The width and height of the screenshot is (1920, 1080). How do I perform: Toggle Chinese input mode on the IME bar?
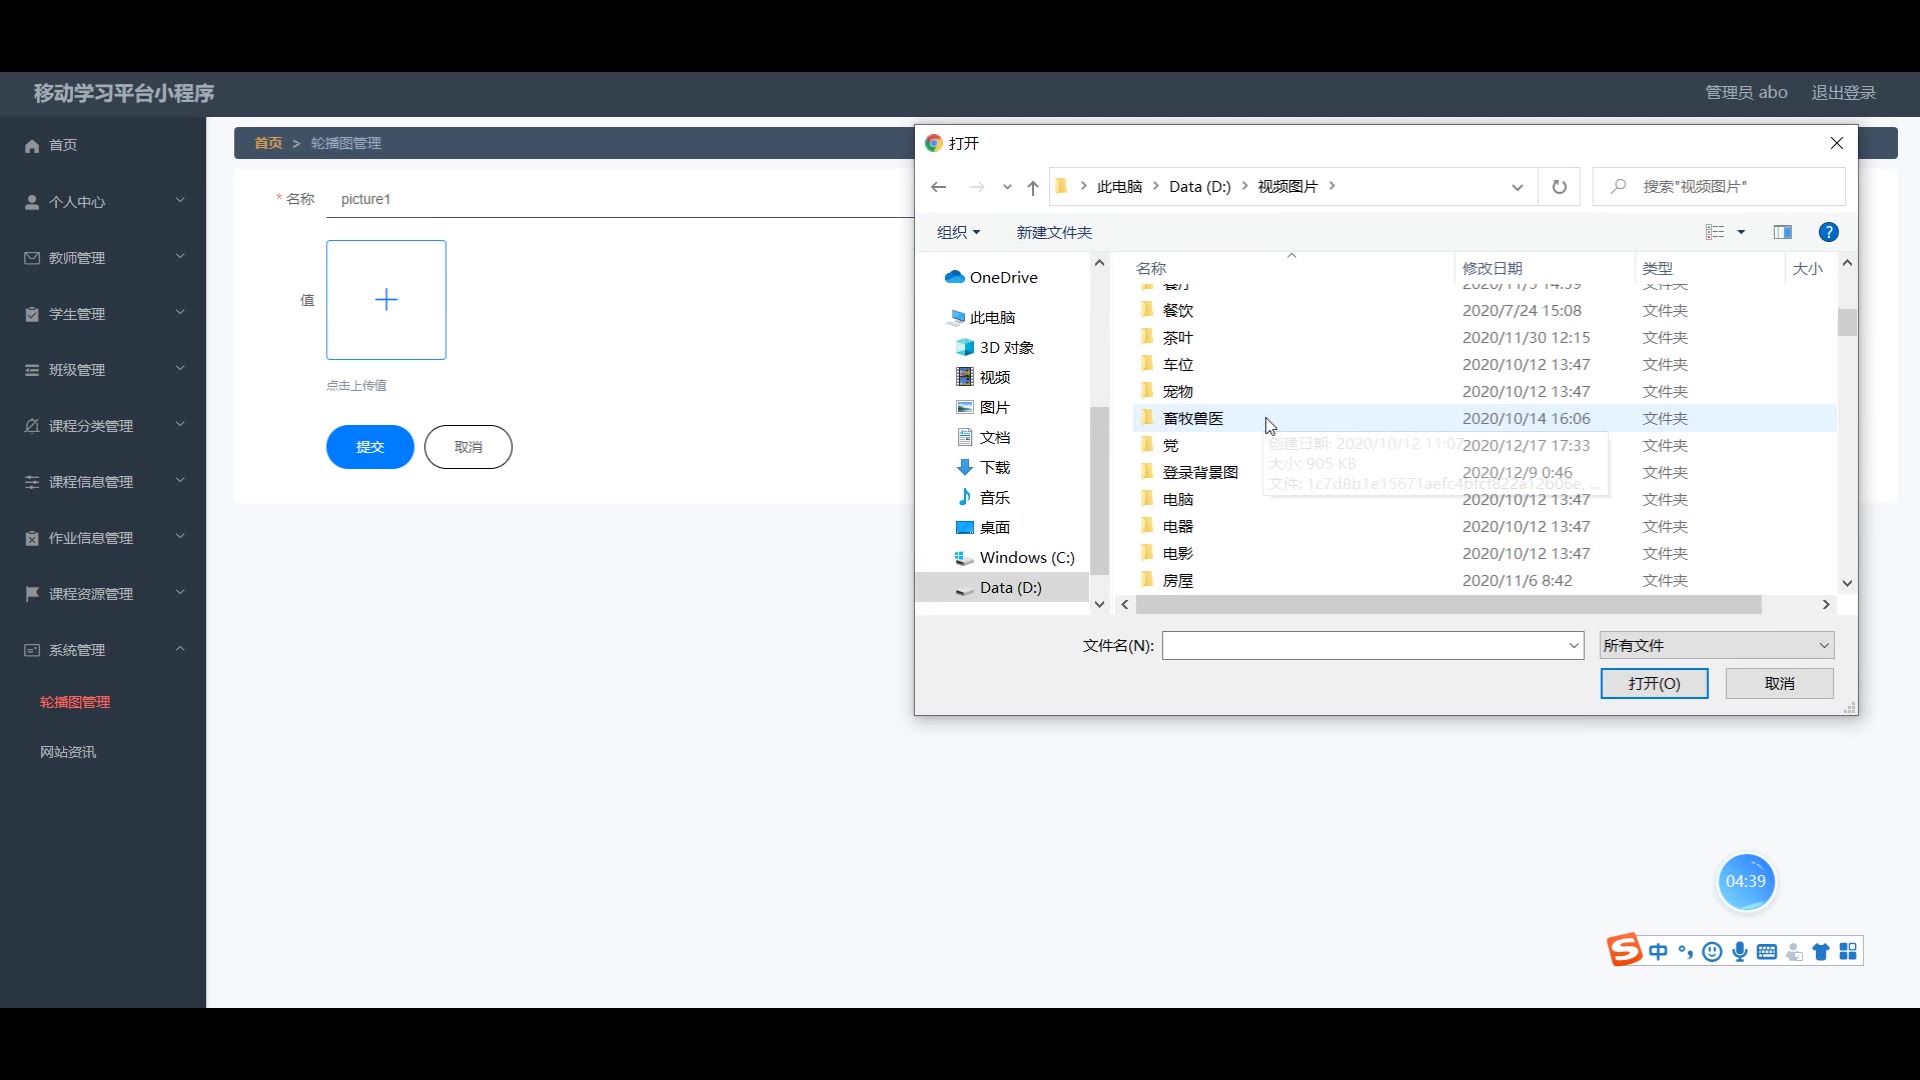pyautogui.click(x=1658, y=952)
